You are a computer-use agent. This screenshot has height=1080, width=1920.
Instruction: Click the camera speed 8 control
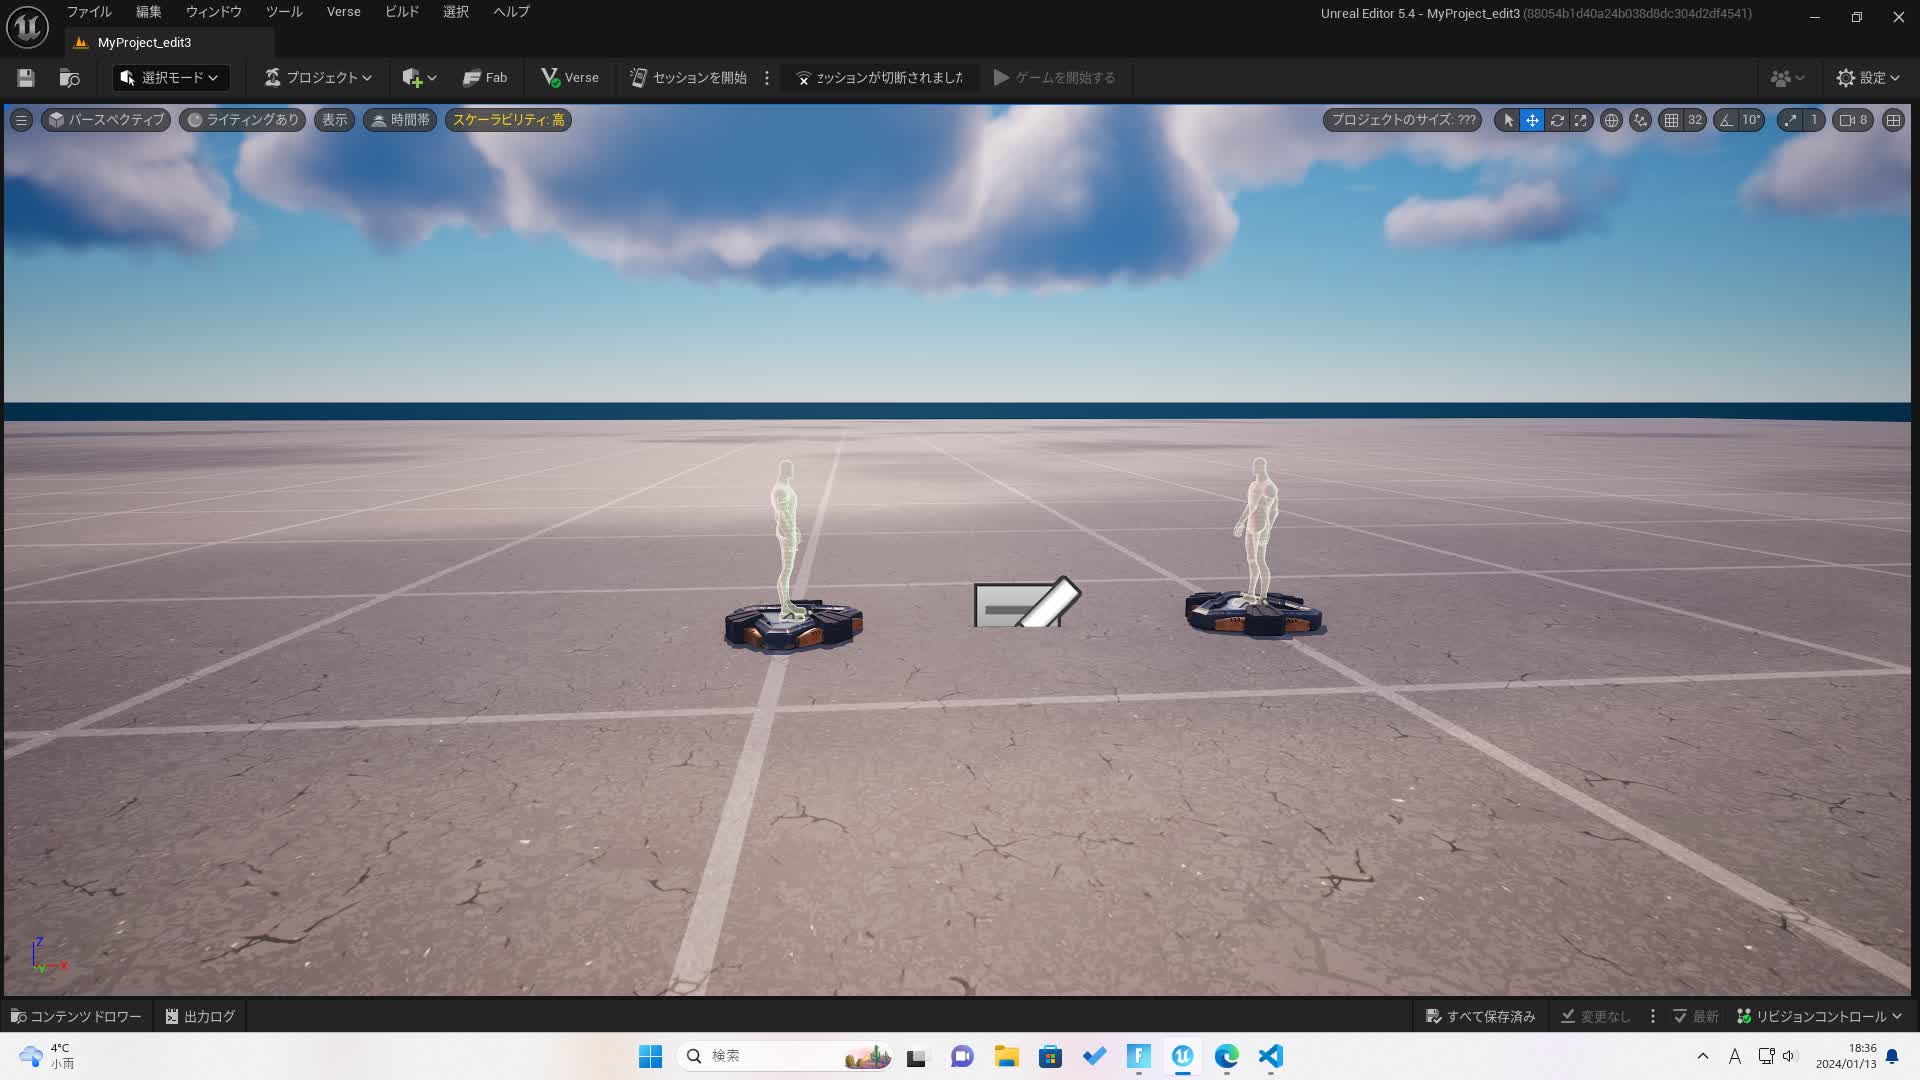coord(1853,120)
